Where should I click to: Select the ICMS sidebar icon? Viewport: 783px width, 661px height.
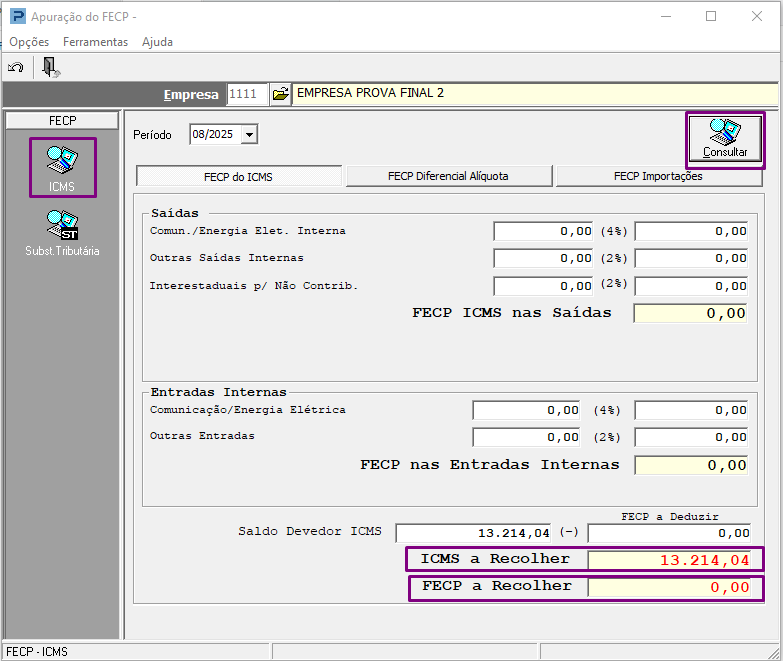[62, 168]
